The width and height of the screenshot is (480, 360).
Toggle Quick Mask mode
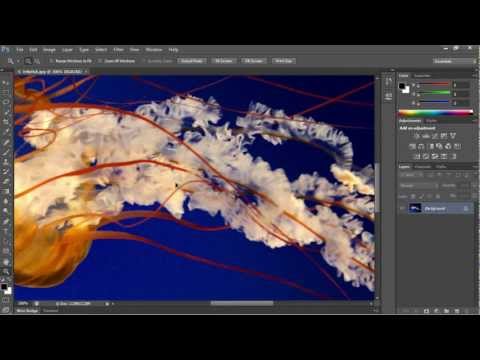tap(6, 301)
